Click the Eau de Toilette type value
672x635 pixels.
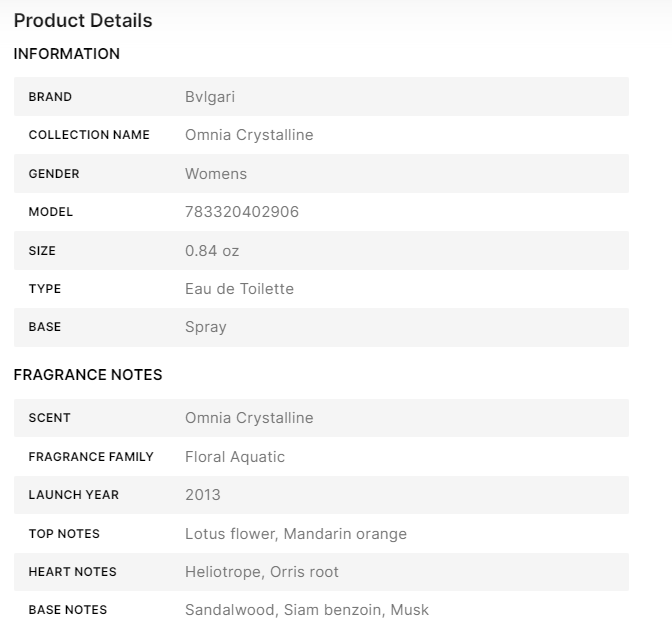click(239, 289)
